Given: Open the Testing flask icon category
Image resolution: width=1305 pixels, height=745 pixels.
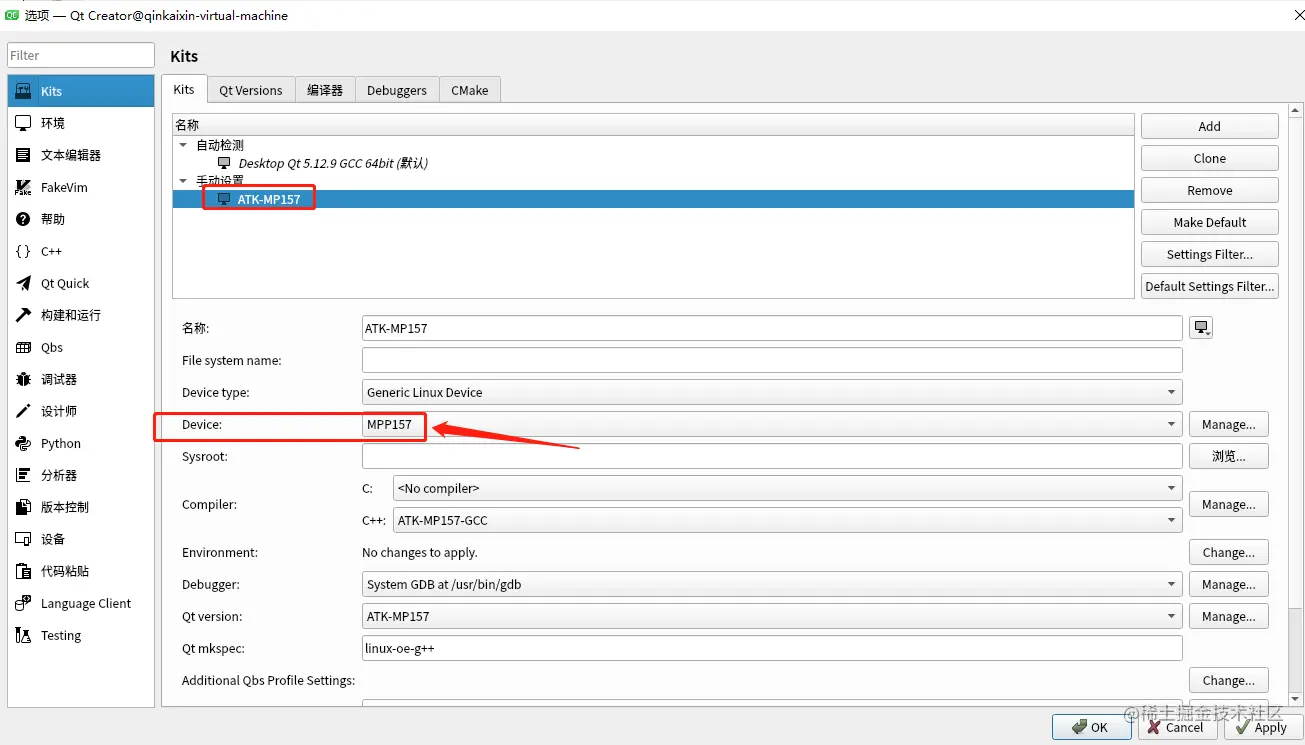Looking at the screenshot, I should point(23,635).
